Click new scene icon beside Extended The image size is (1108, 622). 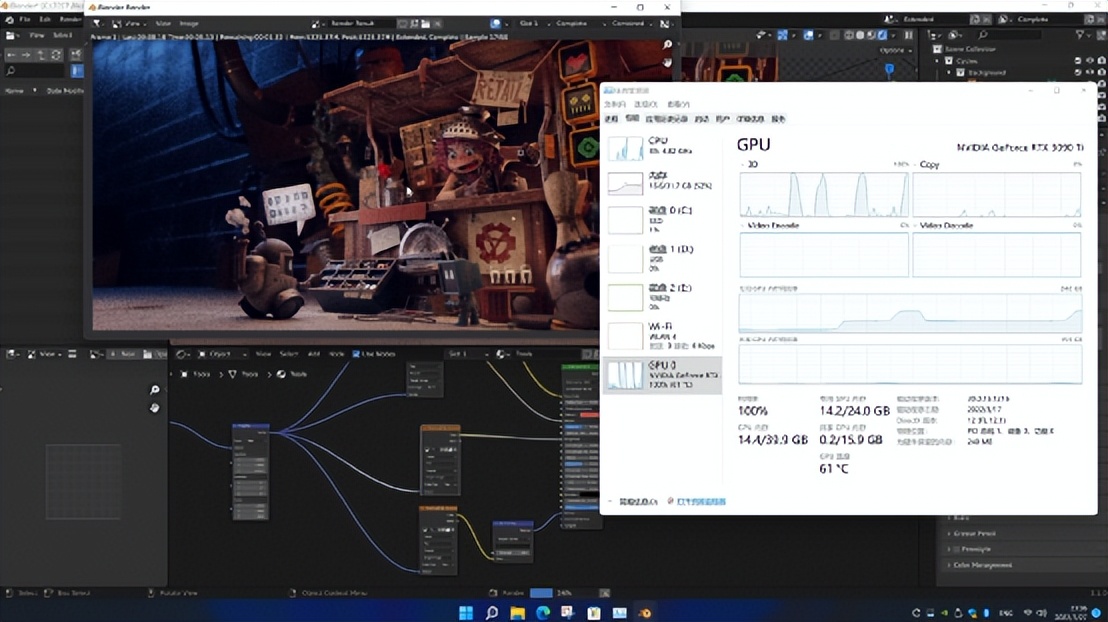[x=974, y=19]
